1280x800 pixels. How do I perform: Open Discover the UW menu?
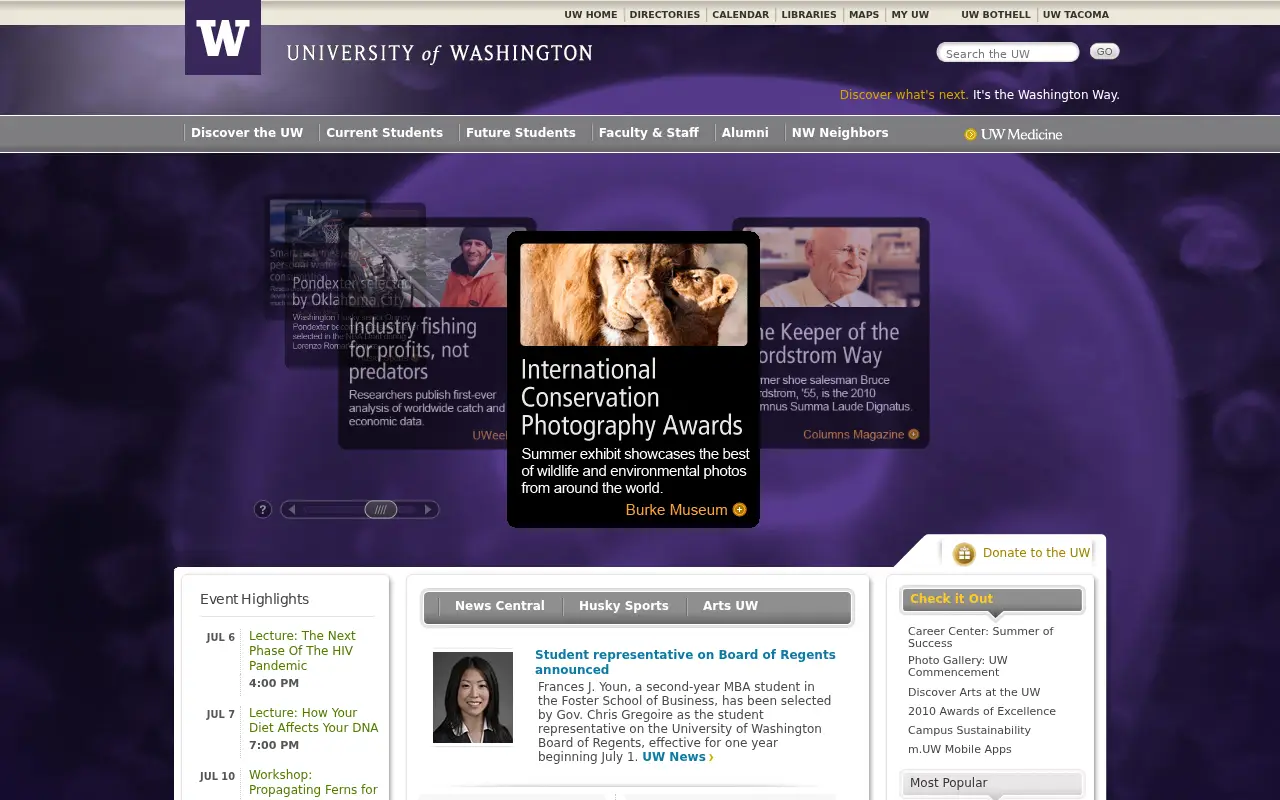[x=247, y=132]
